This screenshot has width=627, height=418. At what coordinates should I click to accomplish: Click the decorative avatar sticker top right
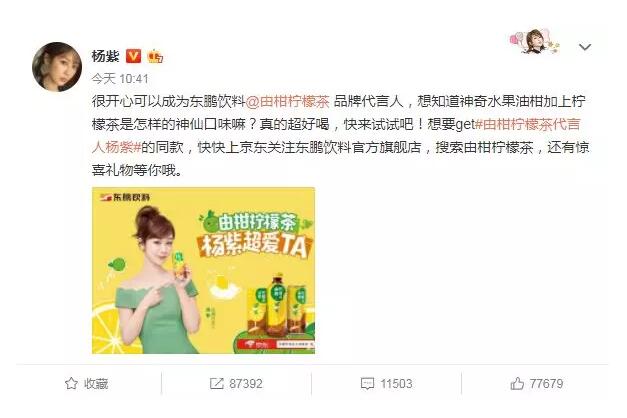535,42
